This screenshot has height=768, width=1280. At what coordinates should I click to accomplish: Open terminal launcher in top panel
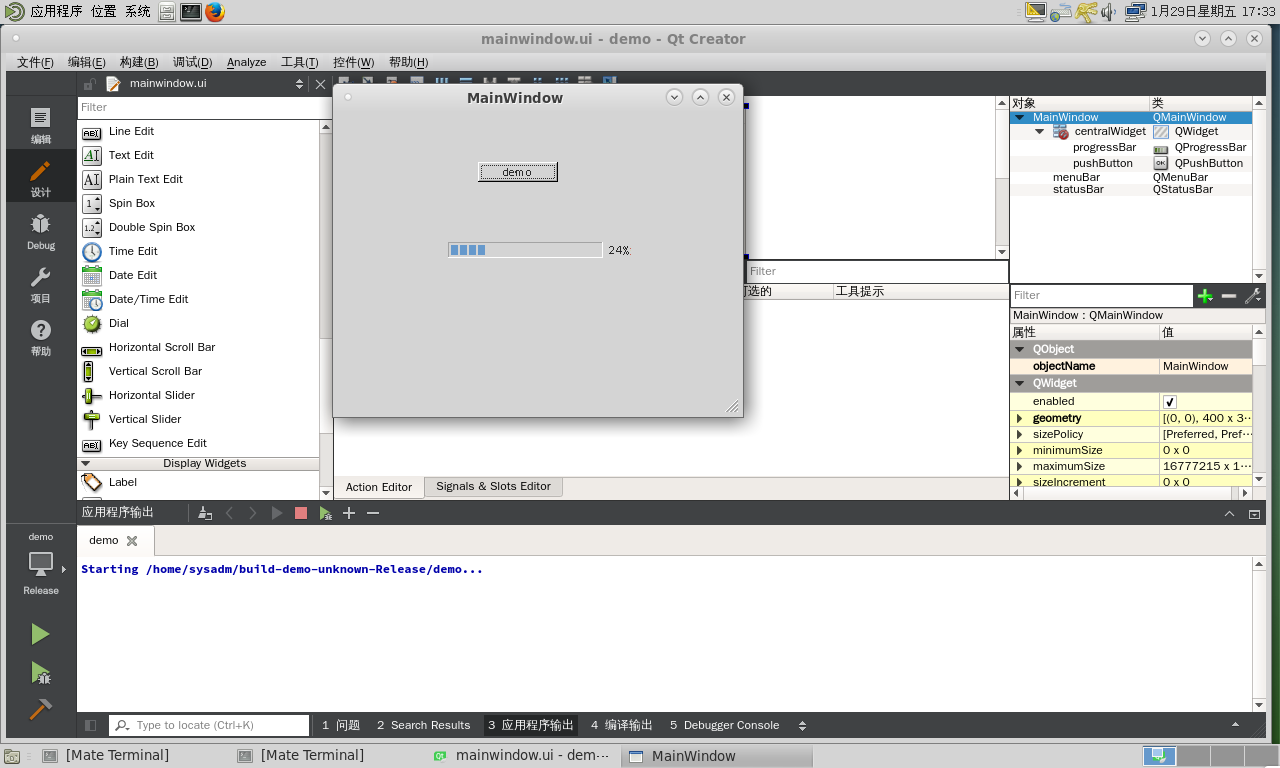[x=191, y=12]
